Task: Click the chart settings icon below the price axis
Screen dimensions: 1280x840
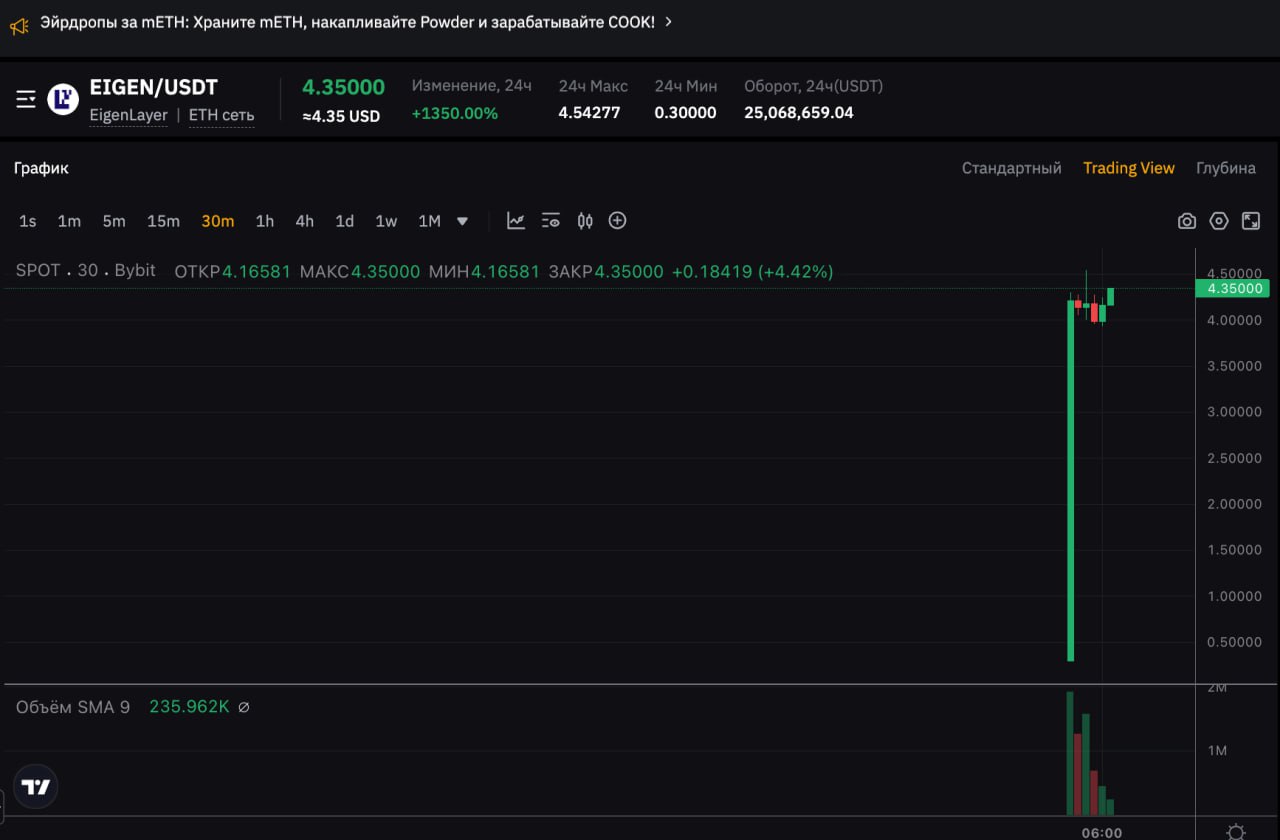Action: click(x=1237, y=831)
